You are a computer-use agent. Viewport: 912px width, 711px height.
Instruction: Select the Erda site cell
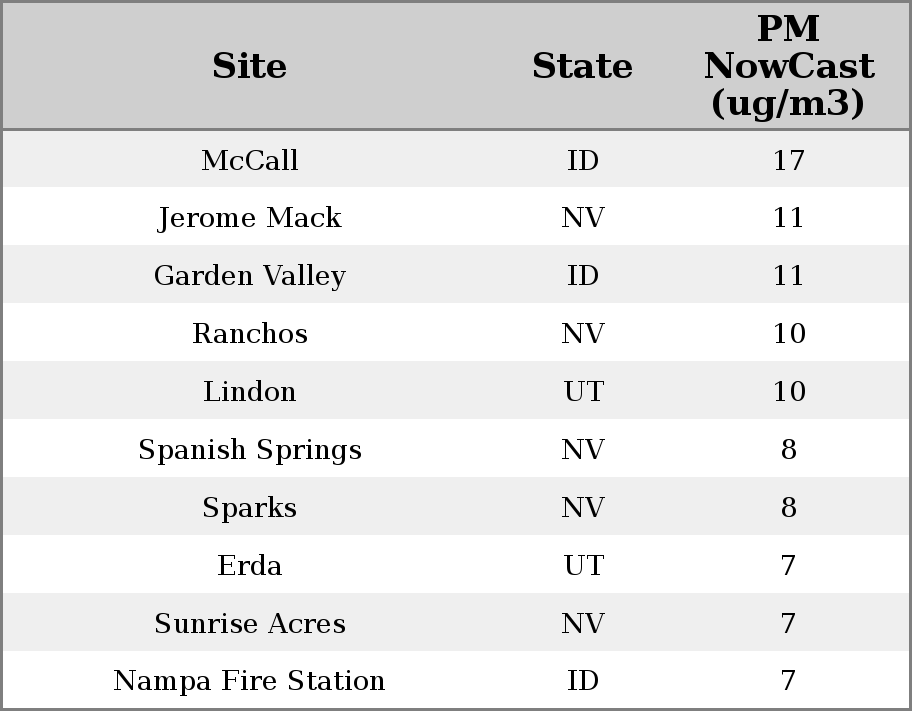tap(250, 566)
